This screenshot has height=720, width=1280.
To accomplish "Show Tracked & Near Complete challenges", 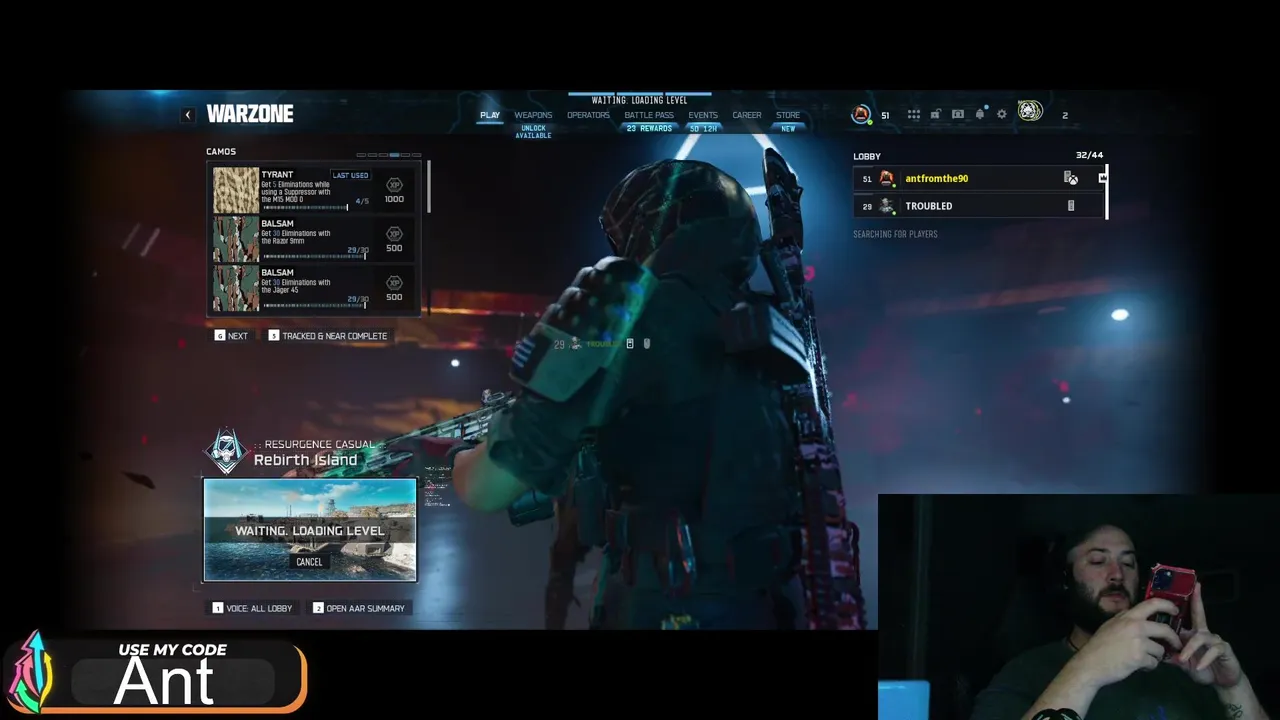I will coord(328,336).
